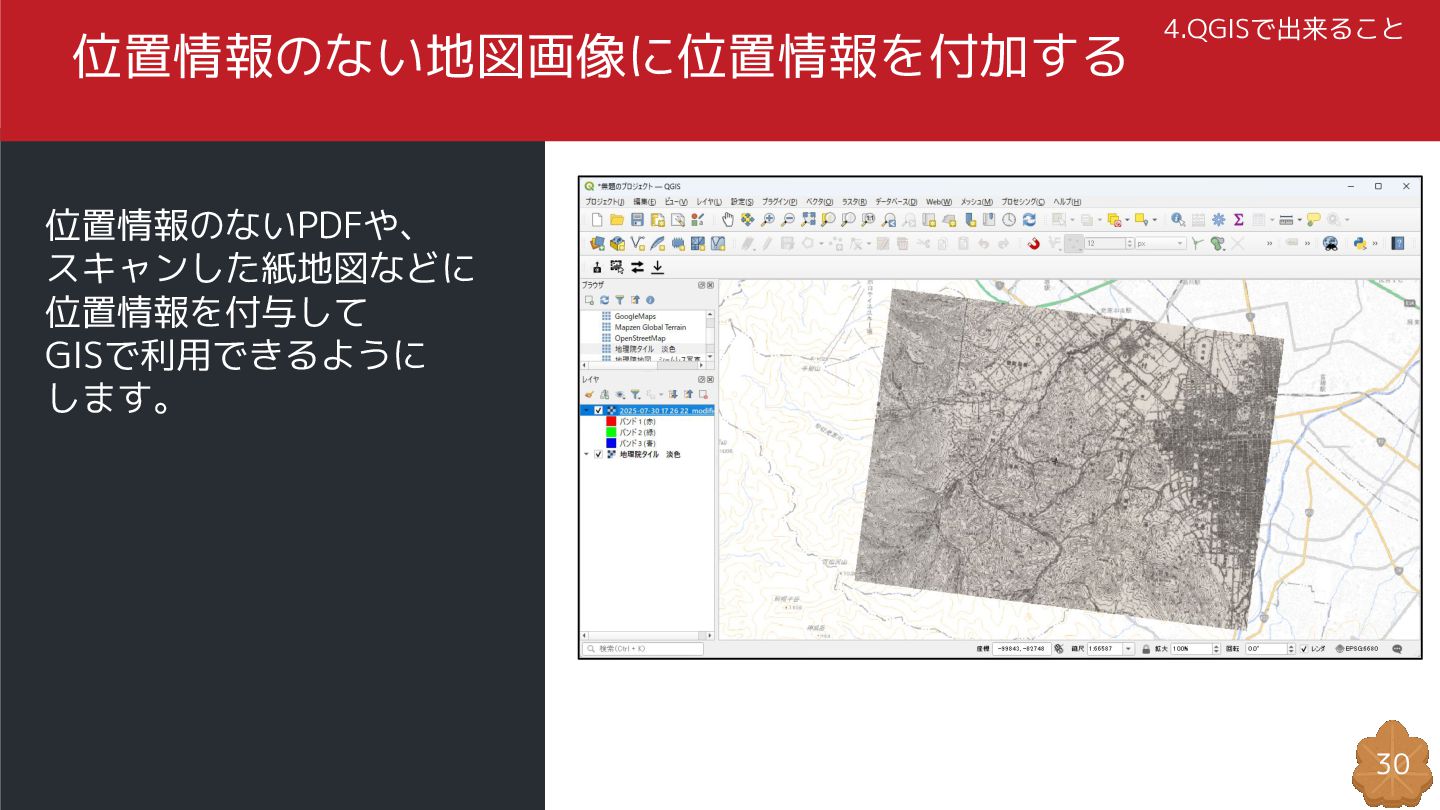This screenshot has height=810, width=1440.
Task: Select the Zoom Out magnifier tool
Action: point(788,219)
